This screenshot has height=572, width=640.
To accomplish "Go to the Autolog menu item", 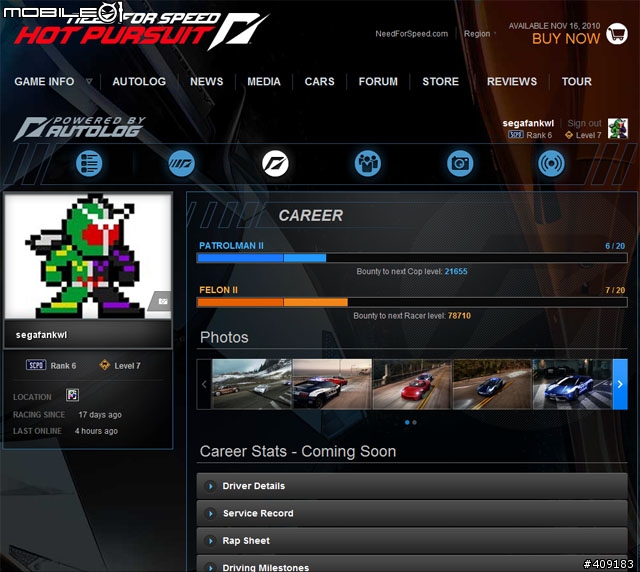I will pyautogui.click(x=139, y=81).
